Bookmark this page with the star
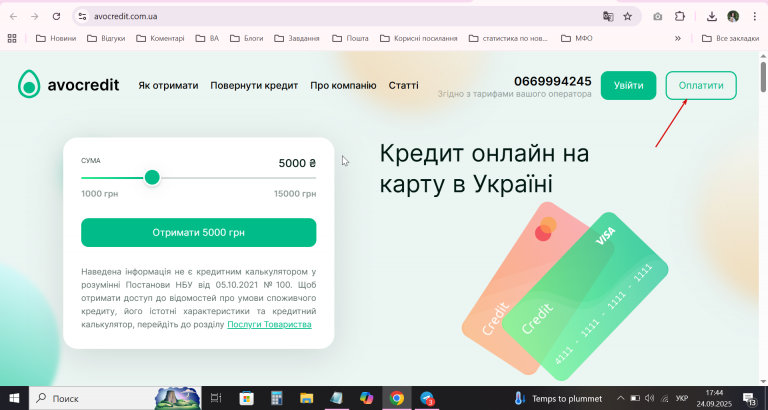The width and height of the screenshot is (768, 410). pos(627,16)
